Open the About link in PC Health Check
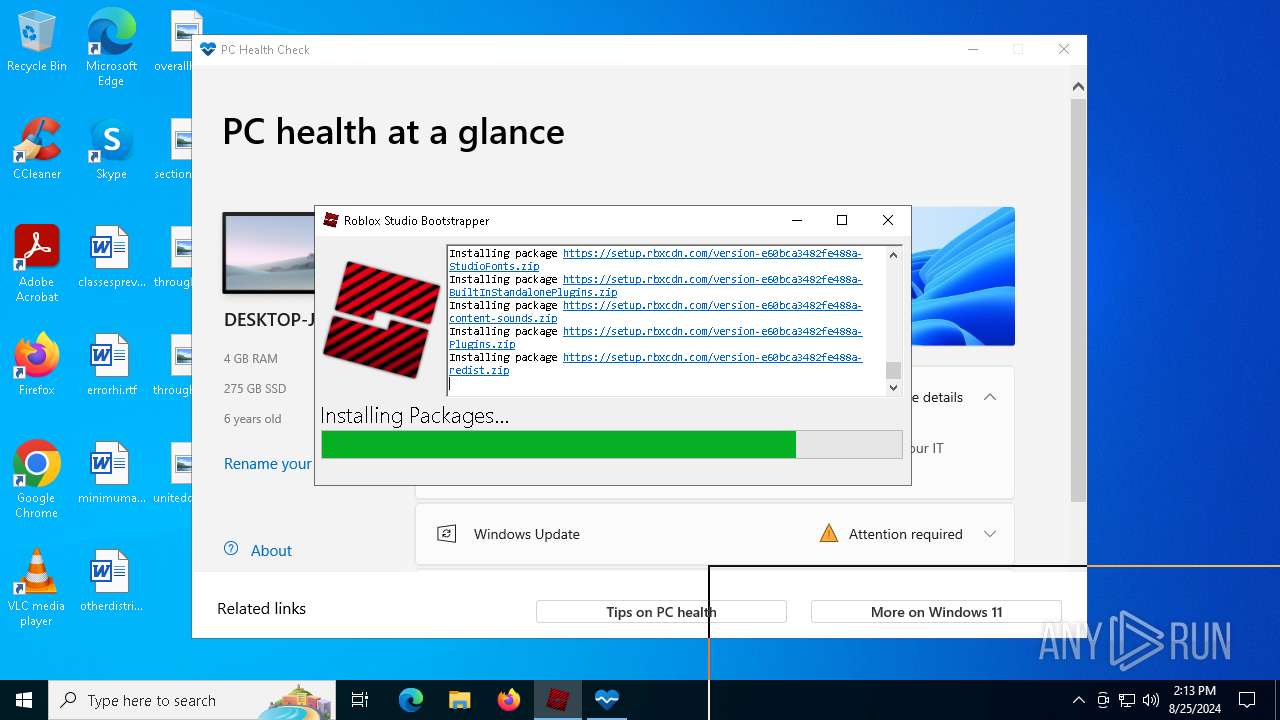 [x=271, y=551]
